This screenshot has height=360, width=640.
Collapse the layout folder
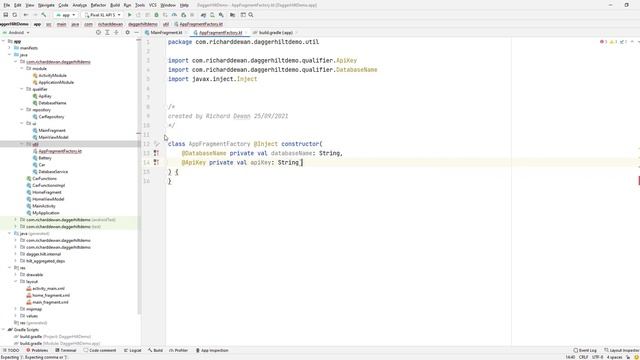(x=16, y=281)
